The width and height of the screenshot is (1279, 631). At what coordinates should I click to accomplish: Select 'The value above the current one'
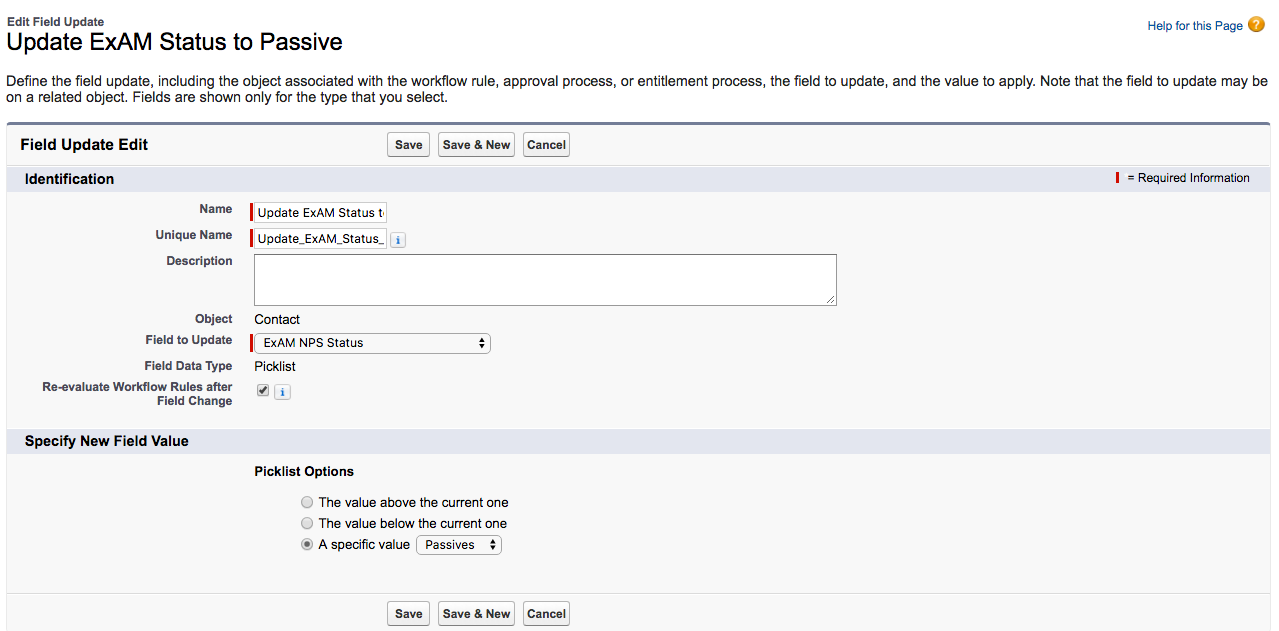click(307, 502)
